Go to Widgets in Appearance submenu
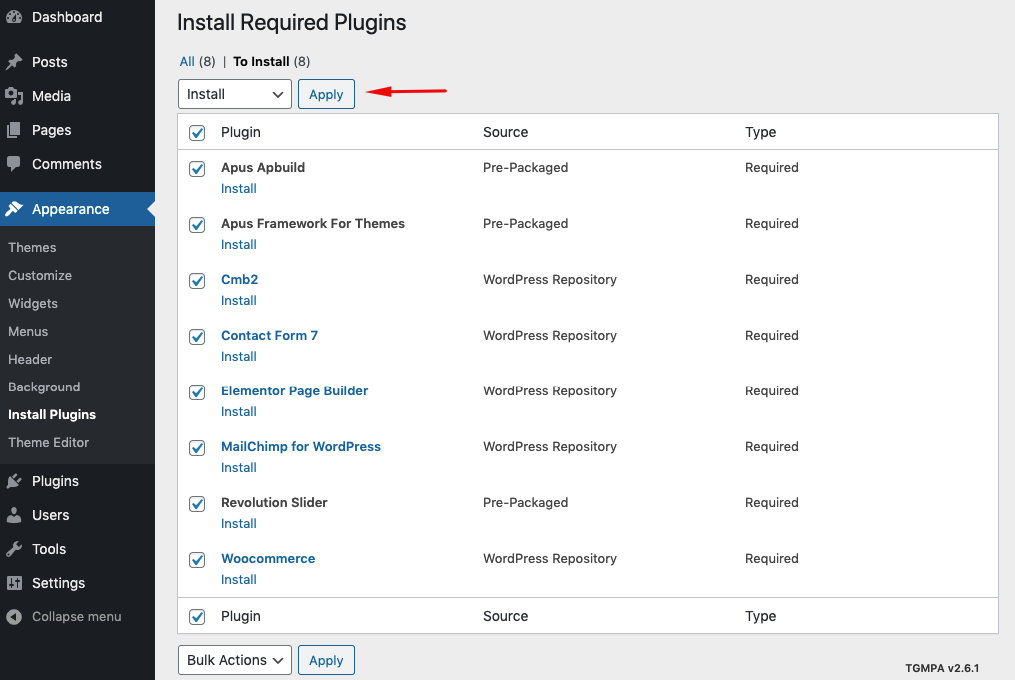Viewport: 1015px width, 680px height. coord(33,303)
